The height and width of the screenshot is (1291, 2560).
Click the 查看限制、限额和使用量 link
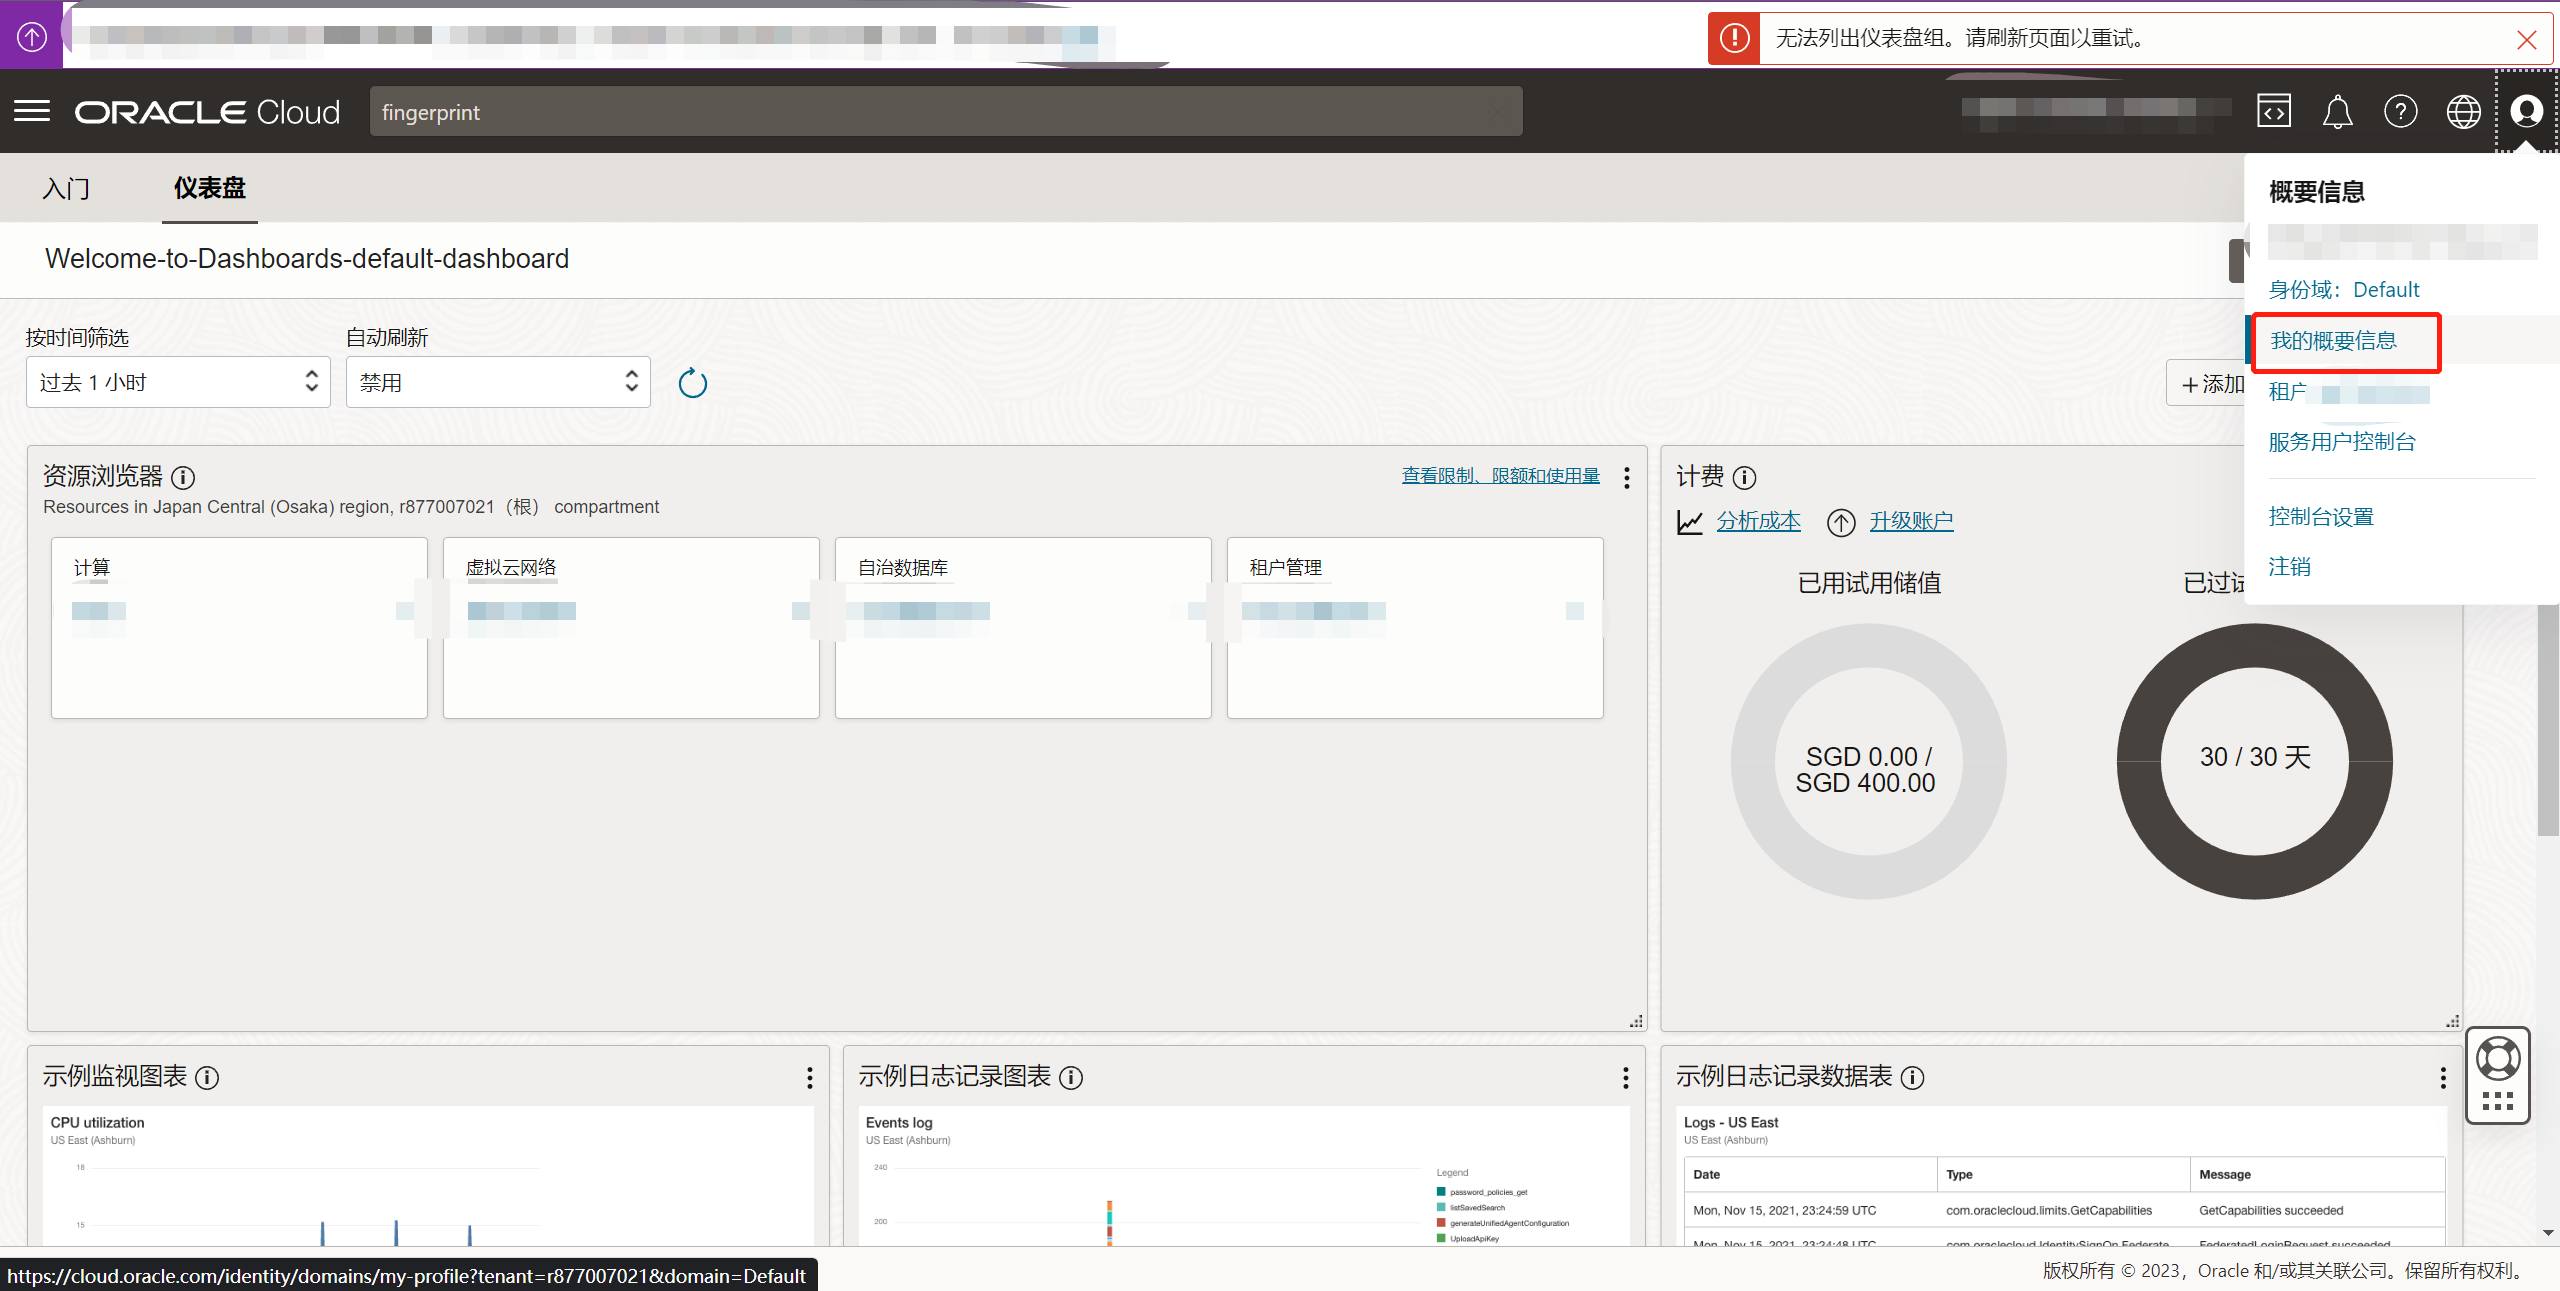click(1500, 476)
